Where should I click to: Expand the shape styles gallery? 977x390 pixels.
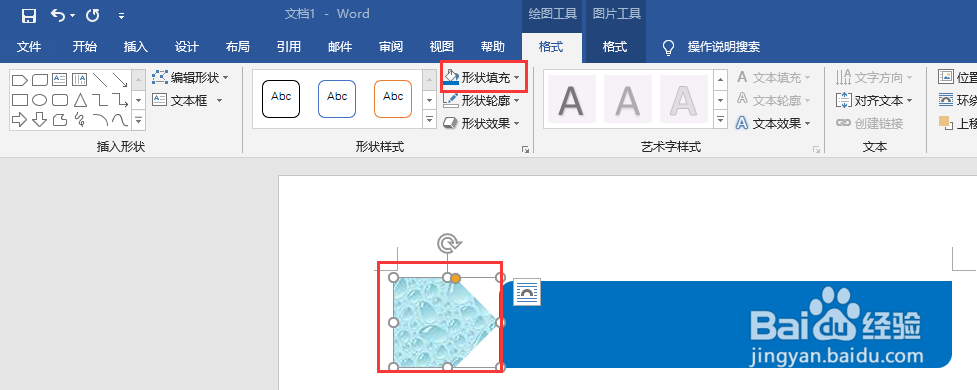[x=429, y=120]
